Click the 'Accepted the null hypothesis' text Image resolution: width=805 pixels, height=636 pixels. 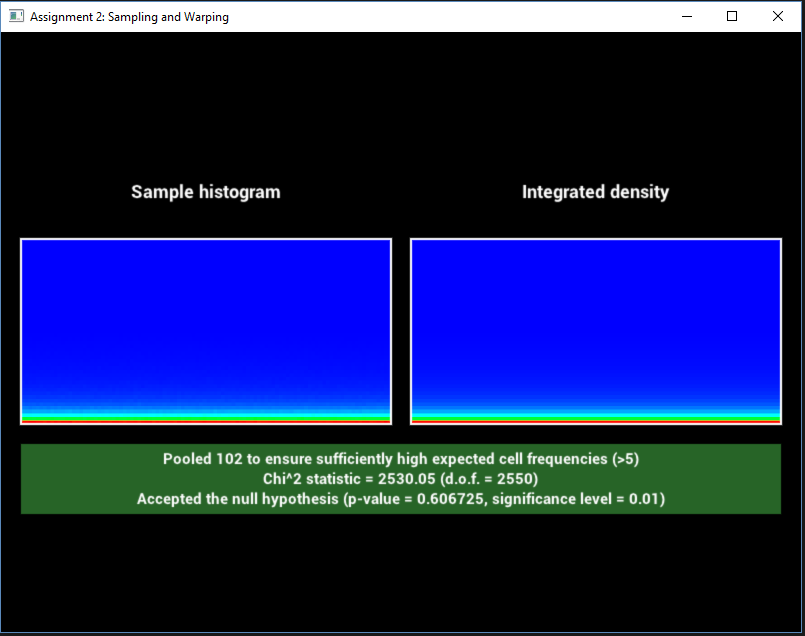[401, 499]
